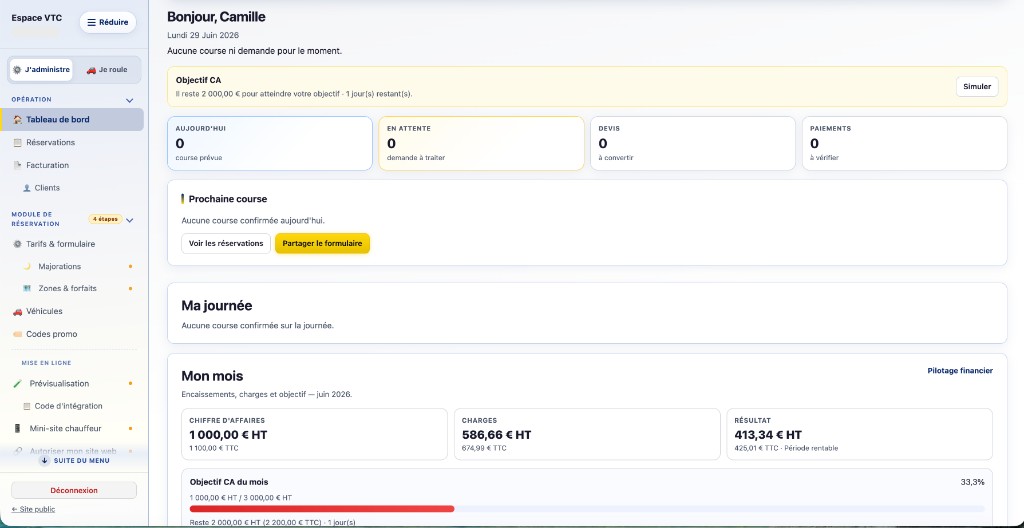This screenshot has height=528, width=1024.
Task: Click the code icon beside Code d'intégration
Action: (27, 406)
